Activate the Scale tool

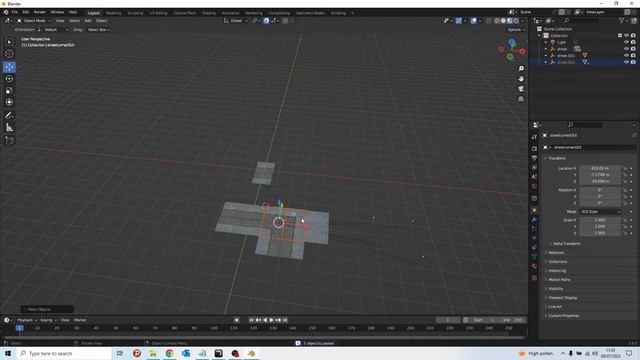pyautogui.click(x=9, y=91)
